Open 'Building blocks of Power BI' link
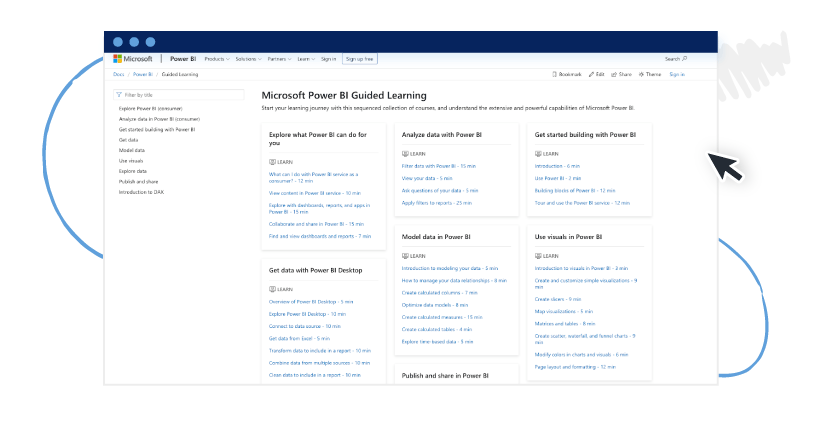820x427 pixels. pyautogui.click(x=575, y=191)
